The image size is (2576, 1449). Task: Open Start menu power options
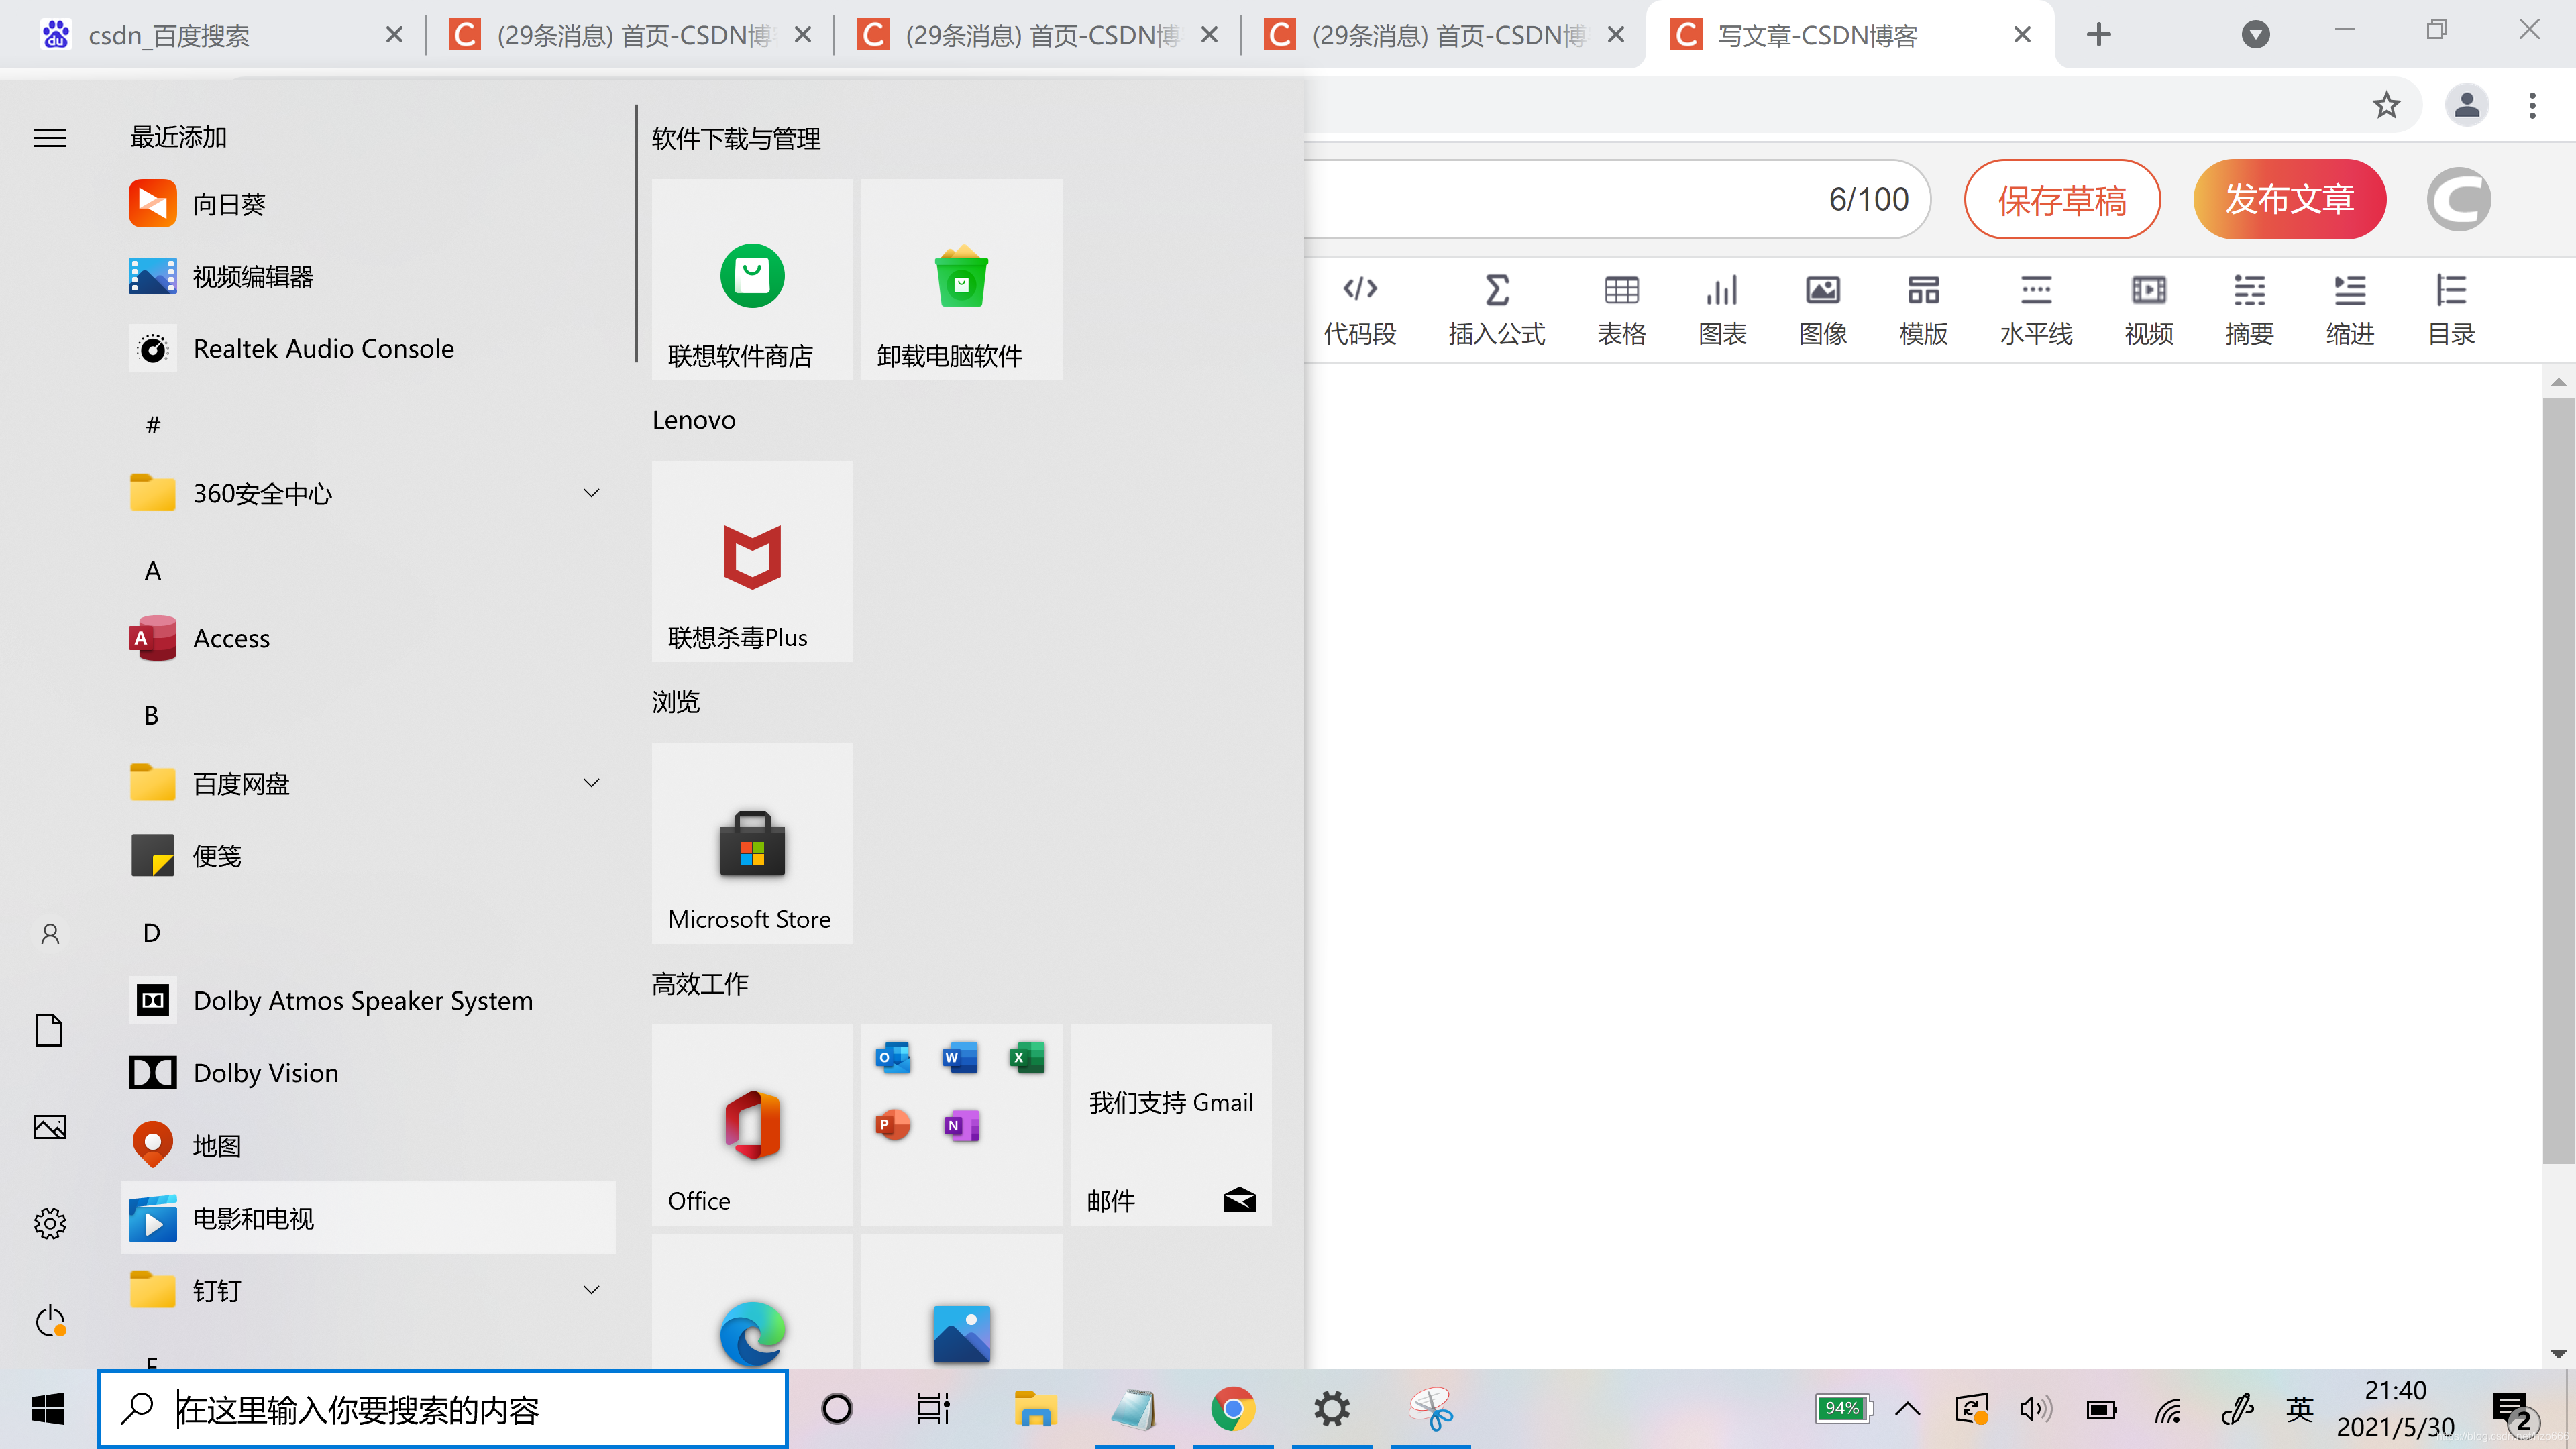[x=50, y=1321]
